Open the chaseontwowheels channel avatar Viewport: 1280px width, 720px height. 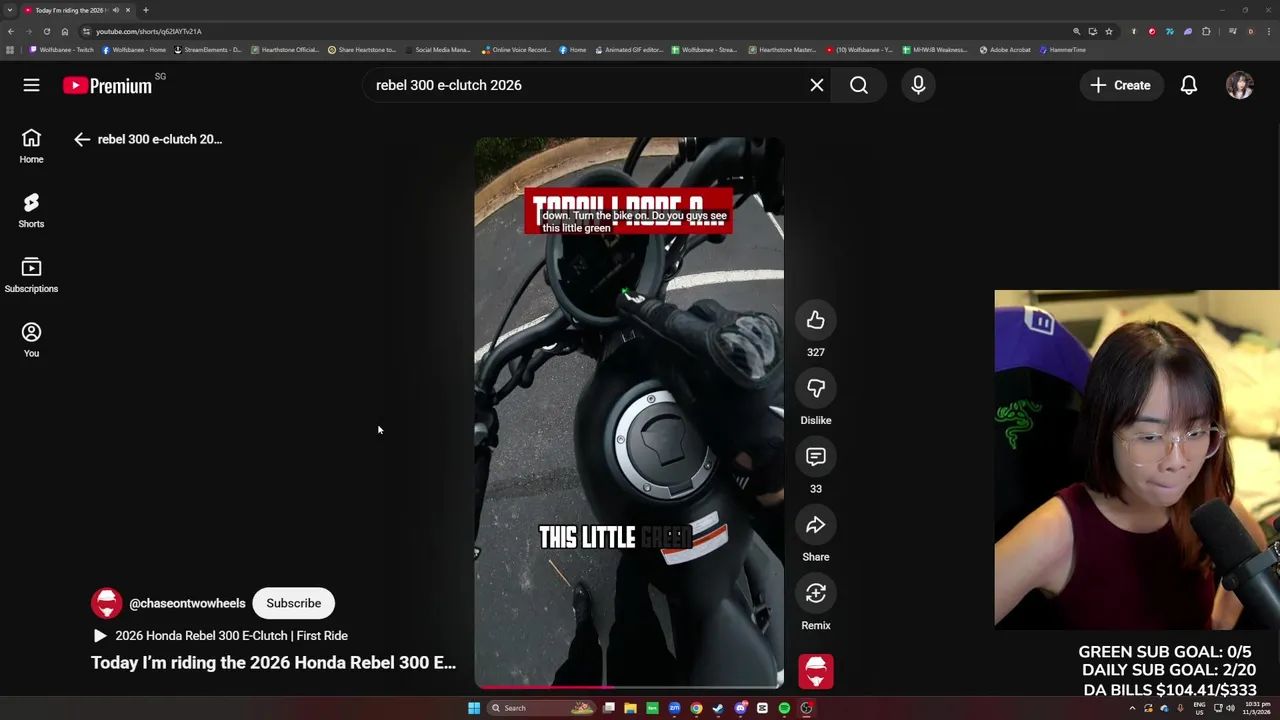click(107, 603)
